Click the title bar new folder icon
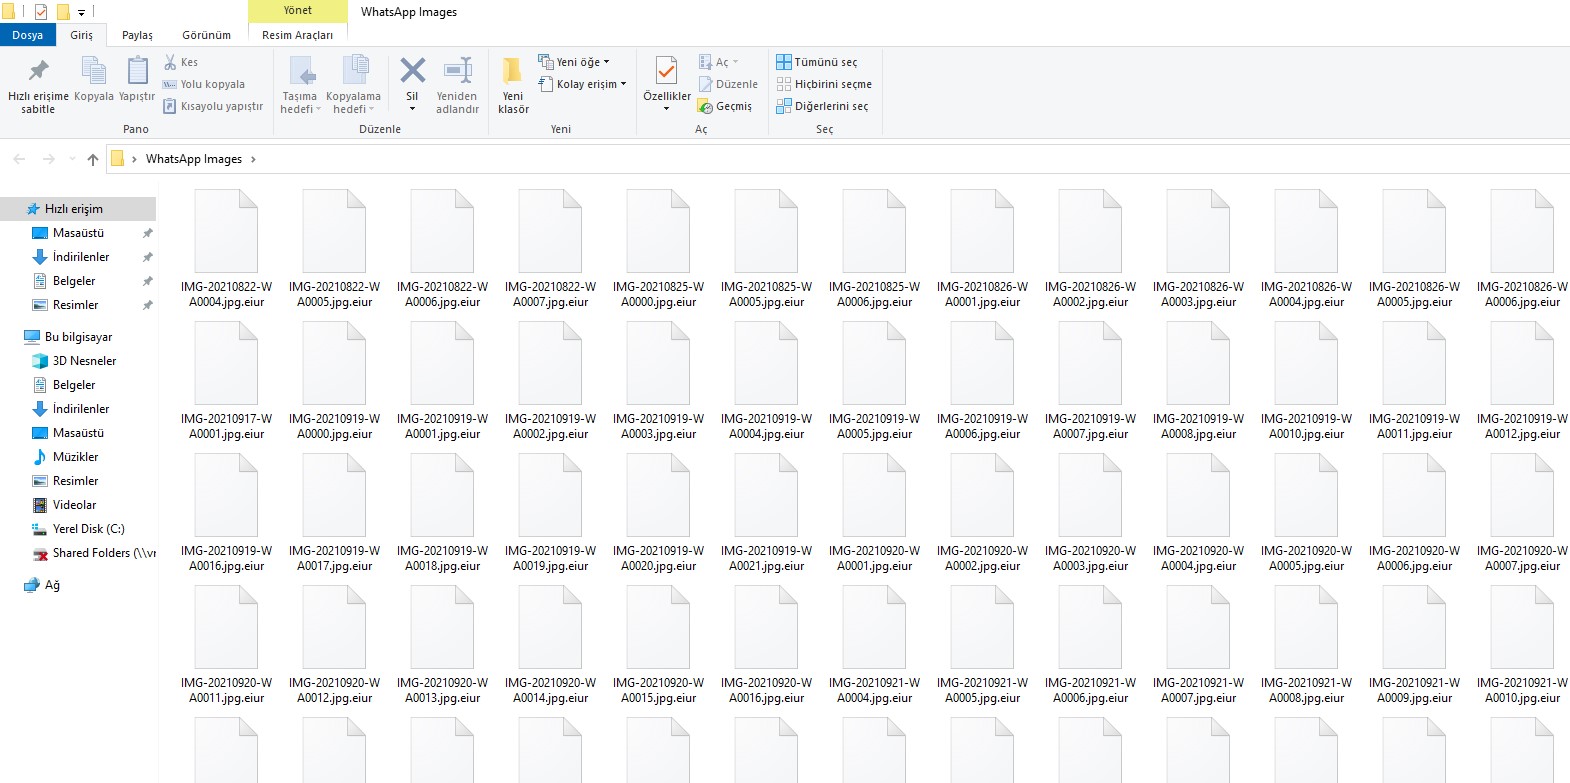Screen dimensions: 1570x783 62,12
